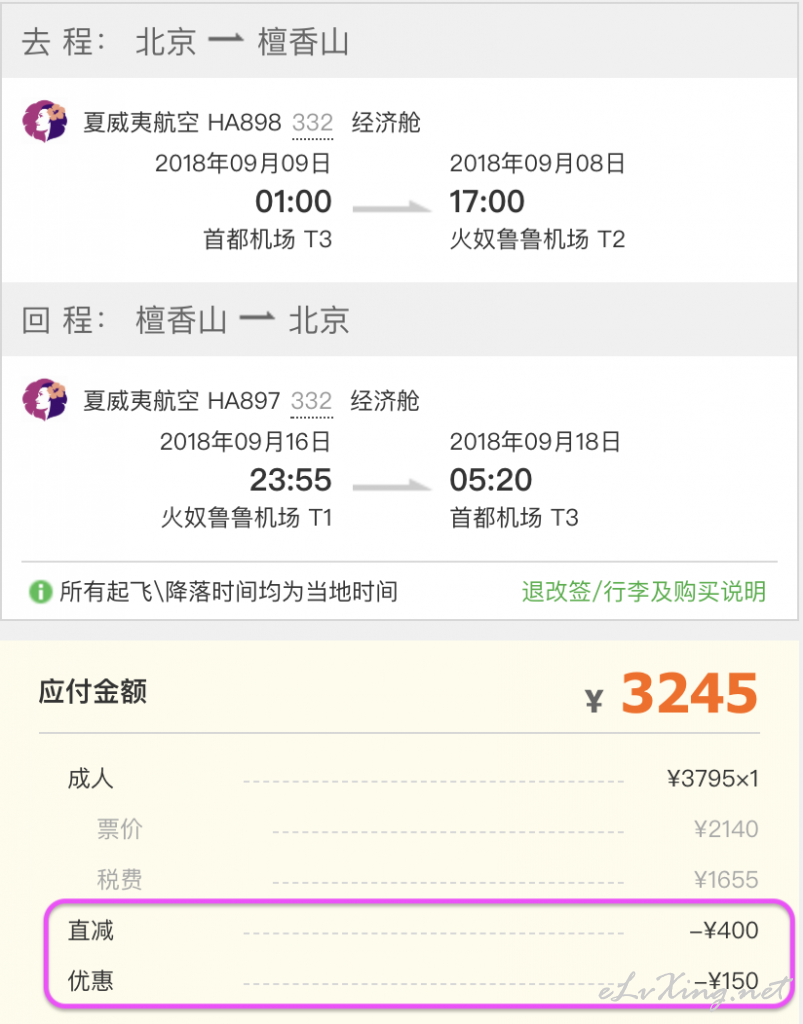Click the green info icon about local times
The height and width of the screenshot is (1024, 803).
[x=40, y=592]
